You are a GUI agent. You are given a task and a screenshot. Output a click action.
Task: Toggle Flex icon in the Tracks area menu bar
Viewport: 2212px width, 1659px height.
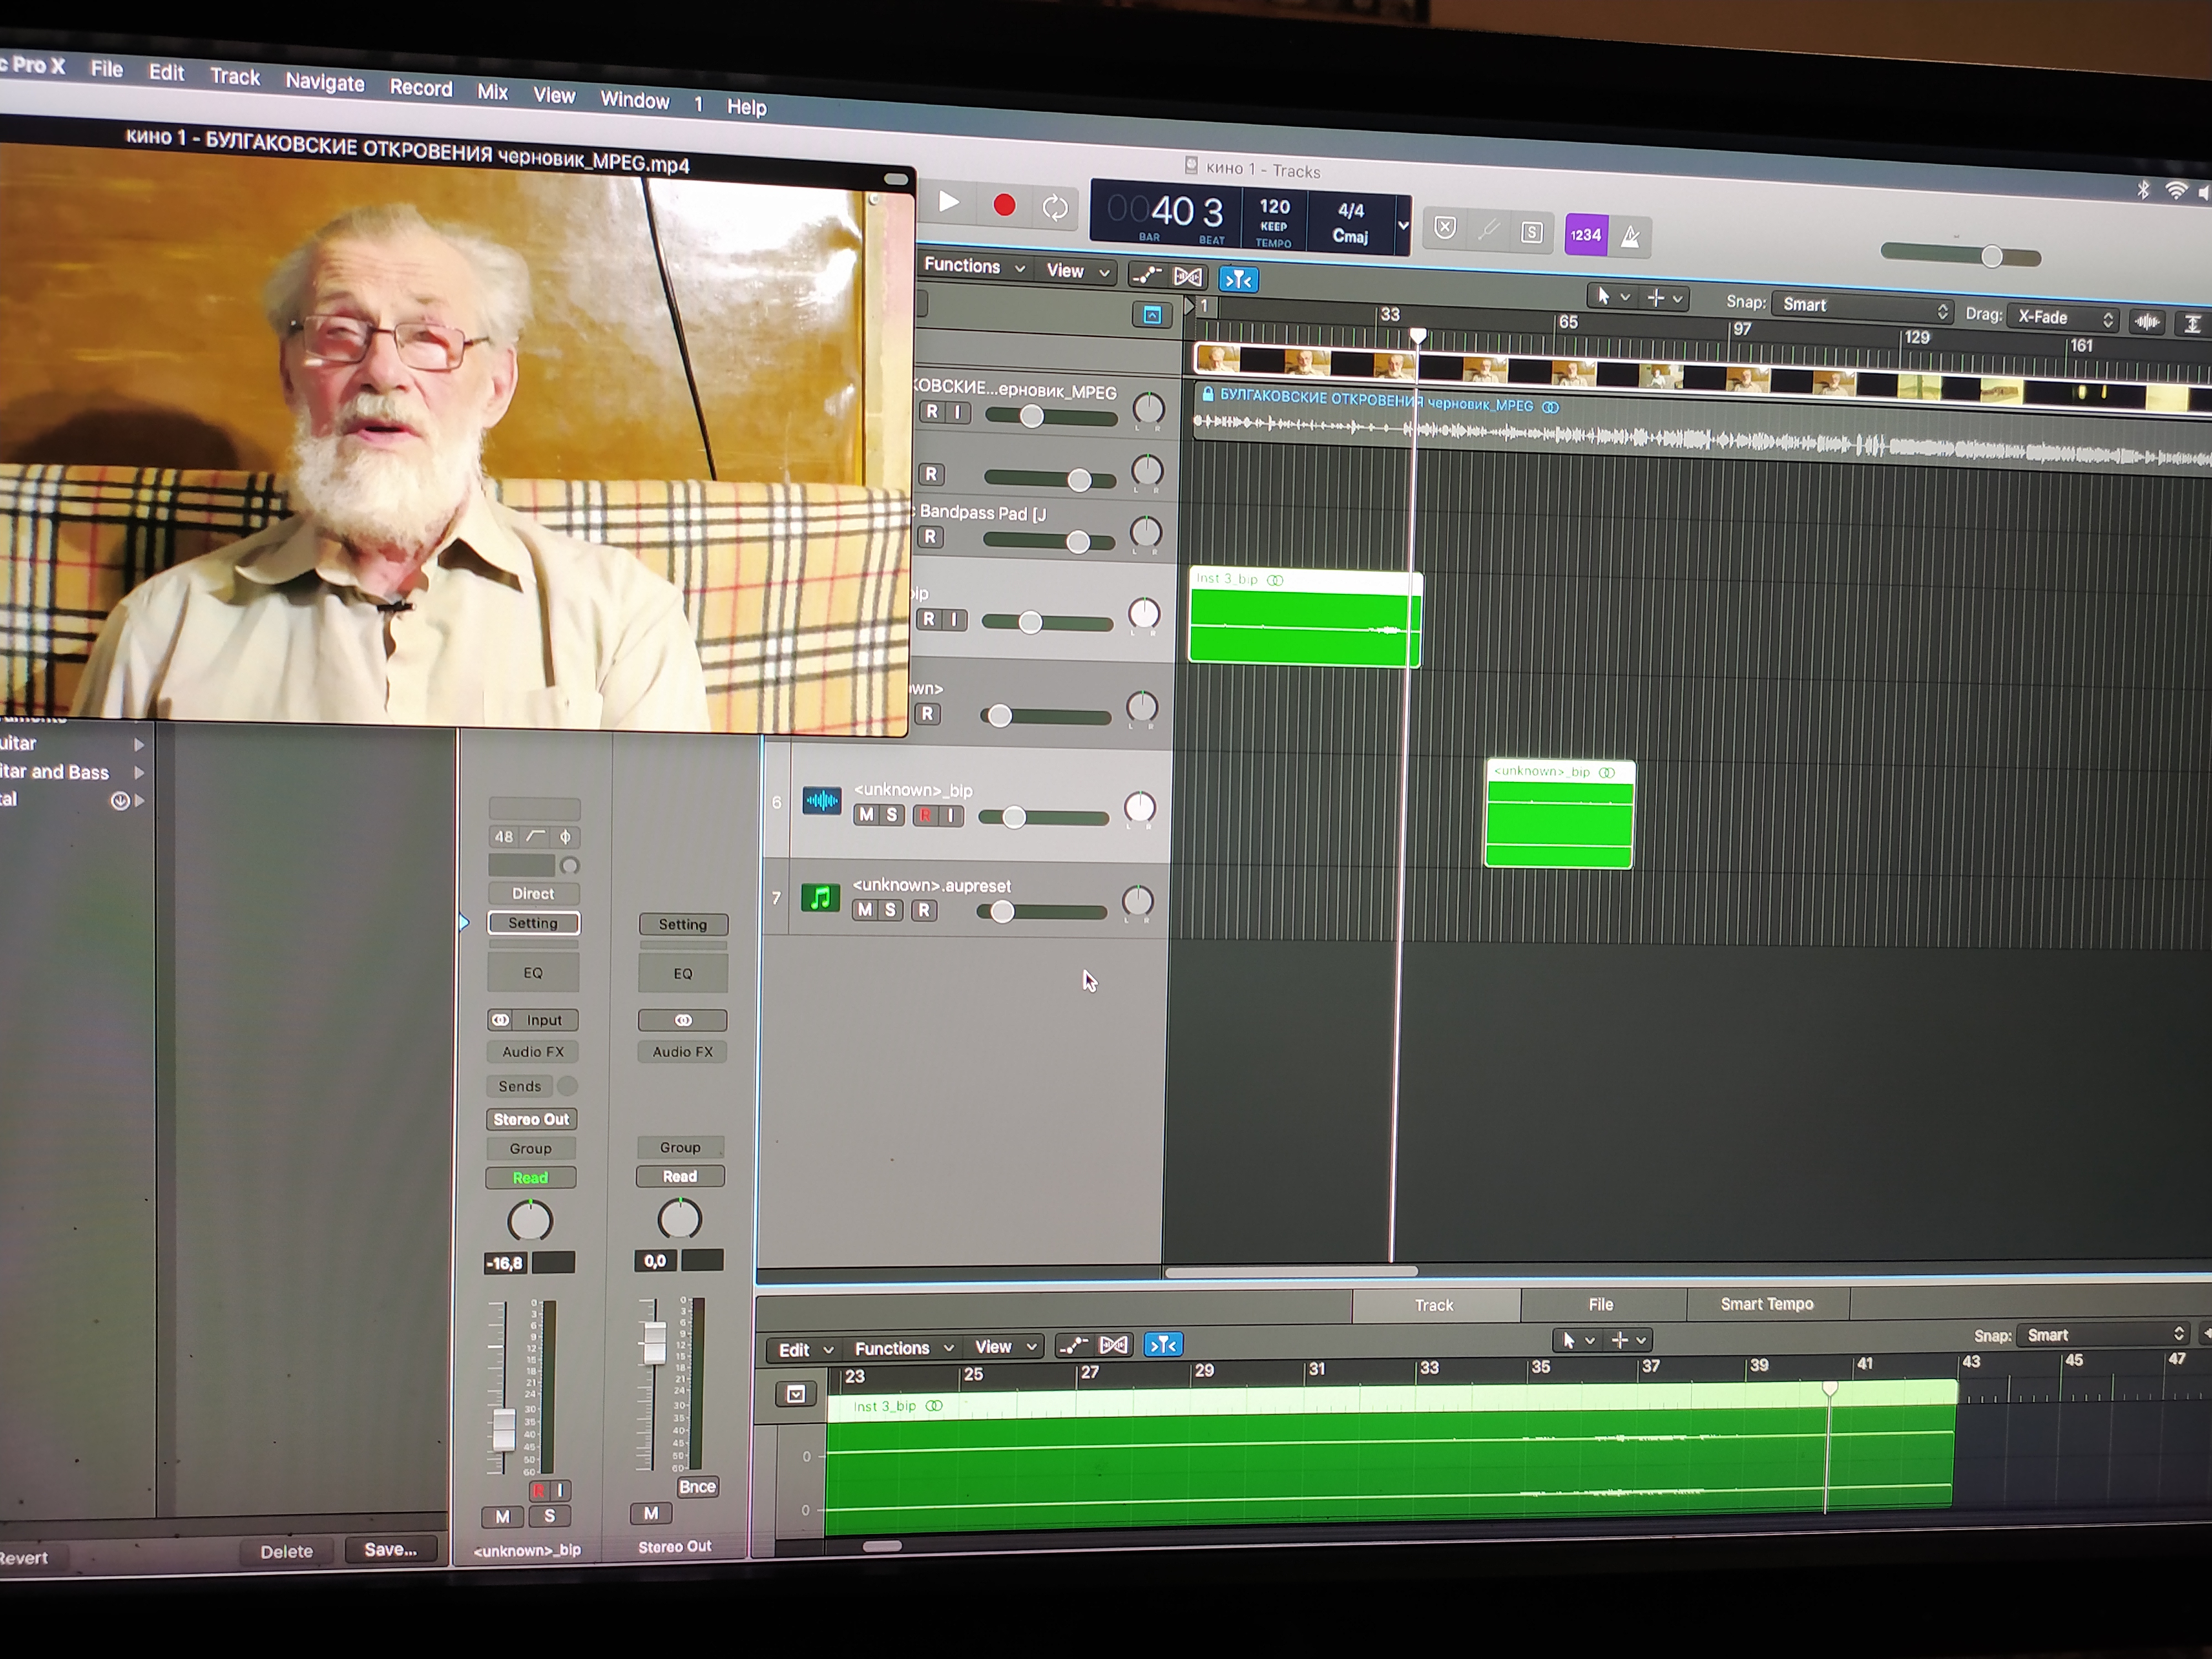click(1188, 277)
